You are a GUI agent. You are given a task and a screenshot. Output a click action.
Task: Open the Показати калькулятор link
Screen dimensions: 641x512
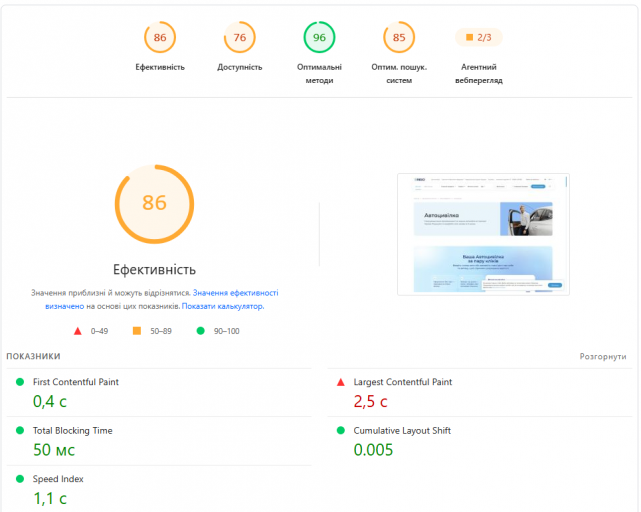[x=223, y=306]
